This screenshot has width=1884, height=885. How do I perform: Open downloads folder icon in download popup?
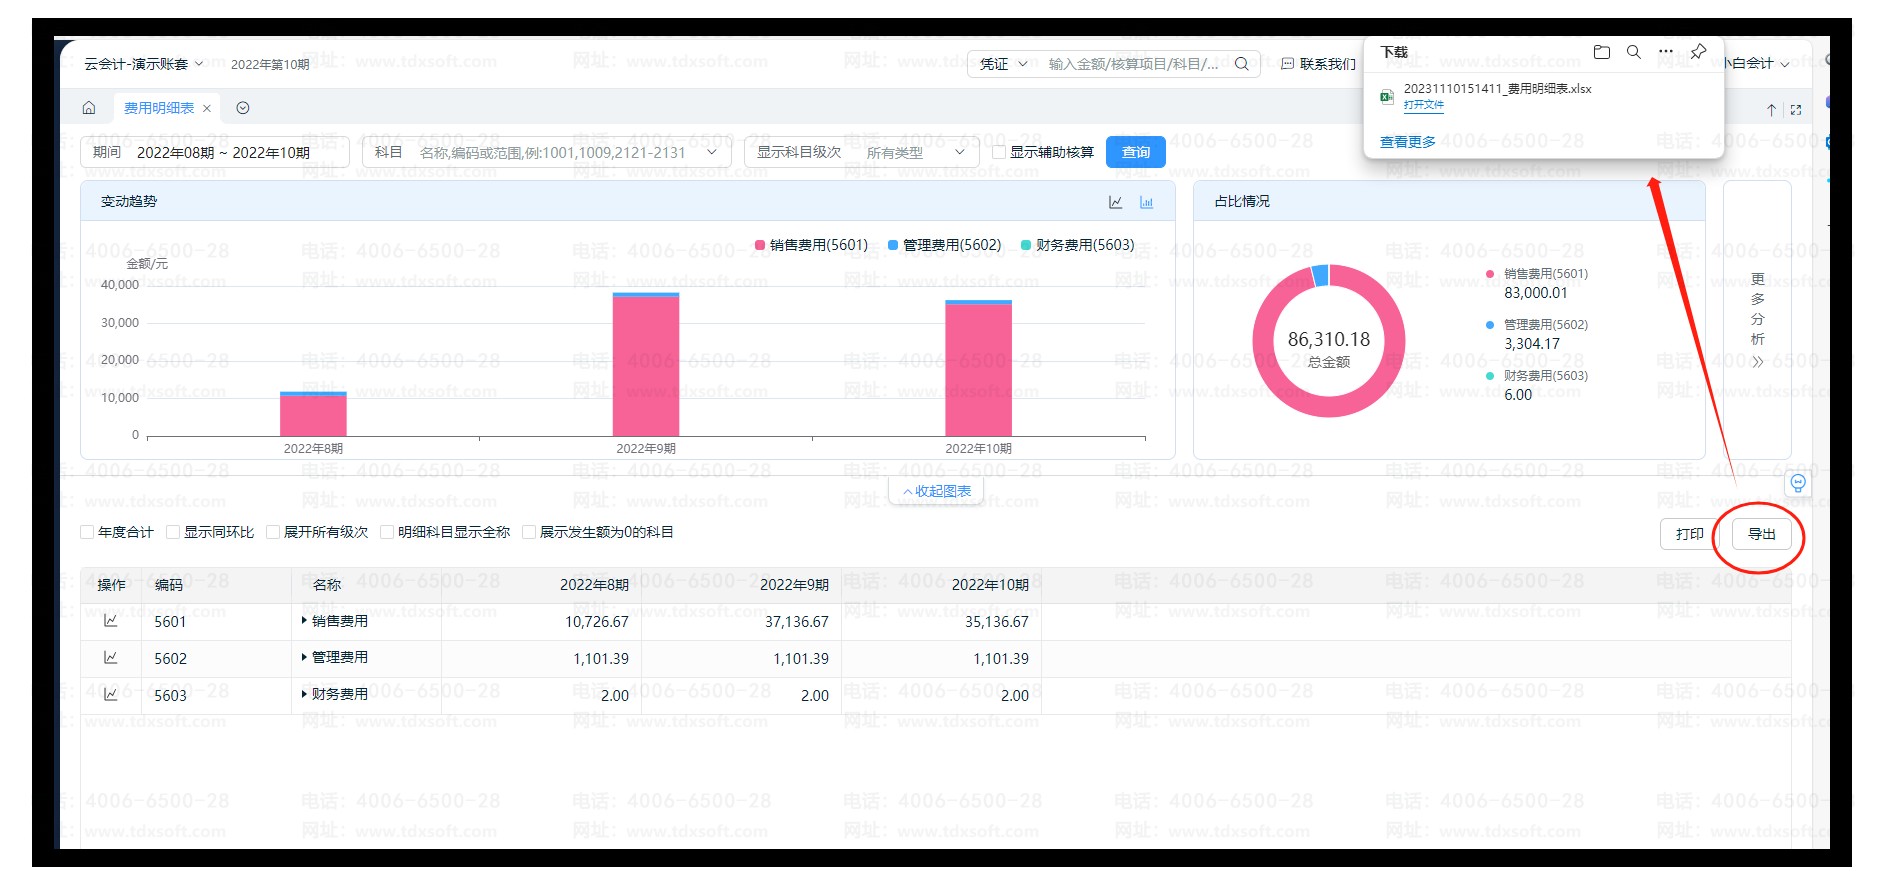(x=1601, y=52)
